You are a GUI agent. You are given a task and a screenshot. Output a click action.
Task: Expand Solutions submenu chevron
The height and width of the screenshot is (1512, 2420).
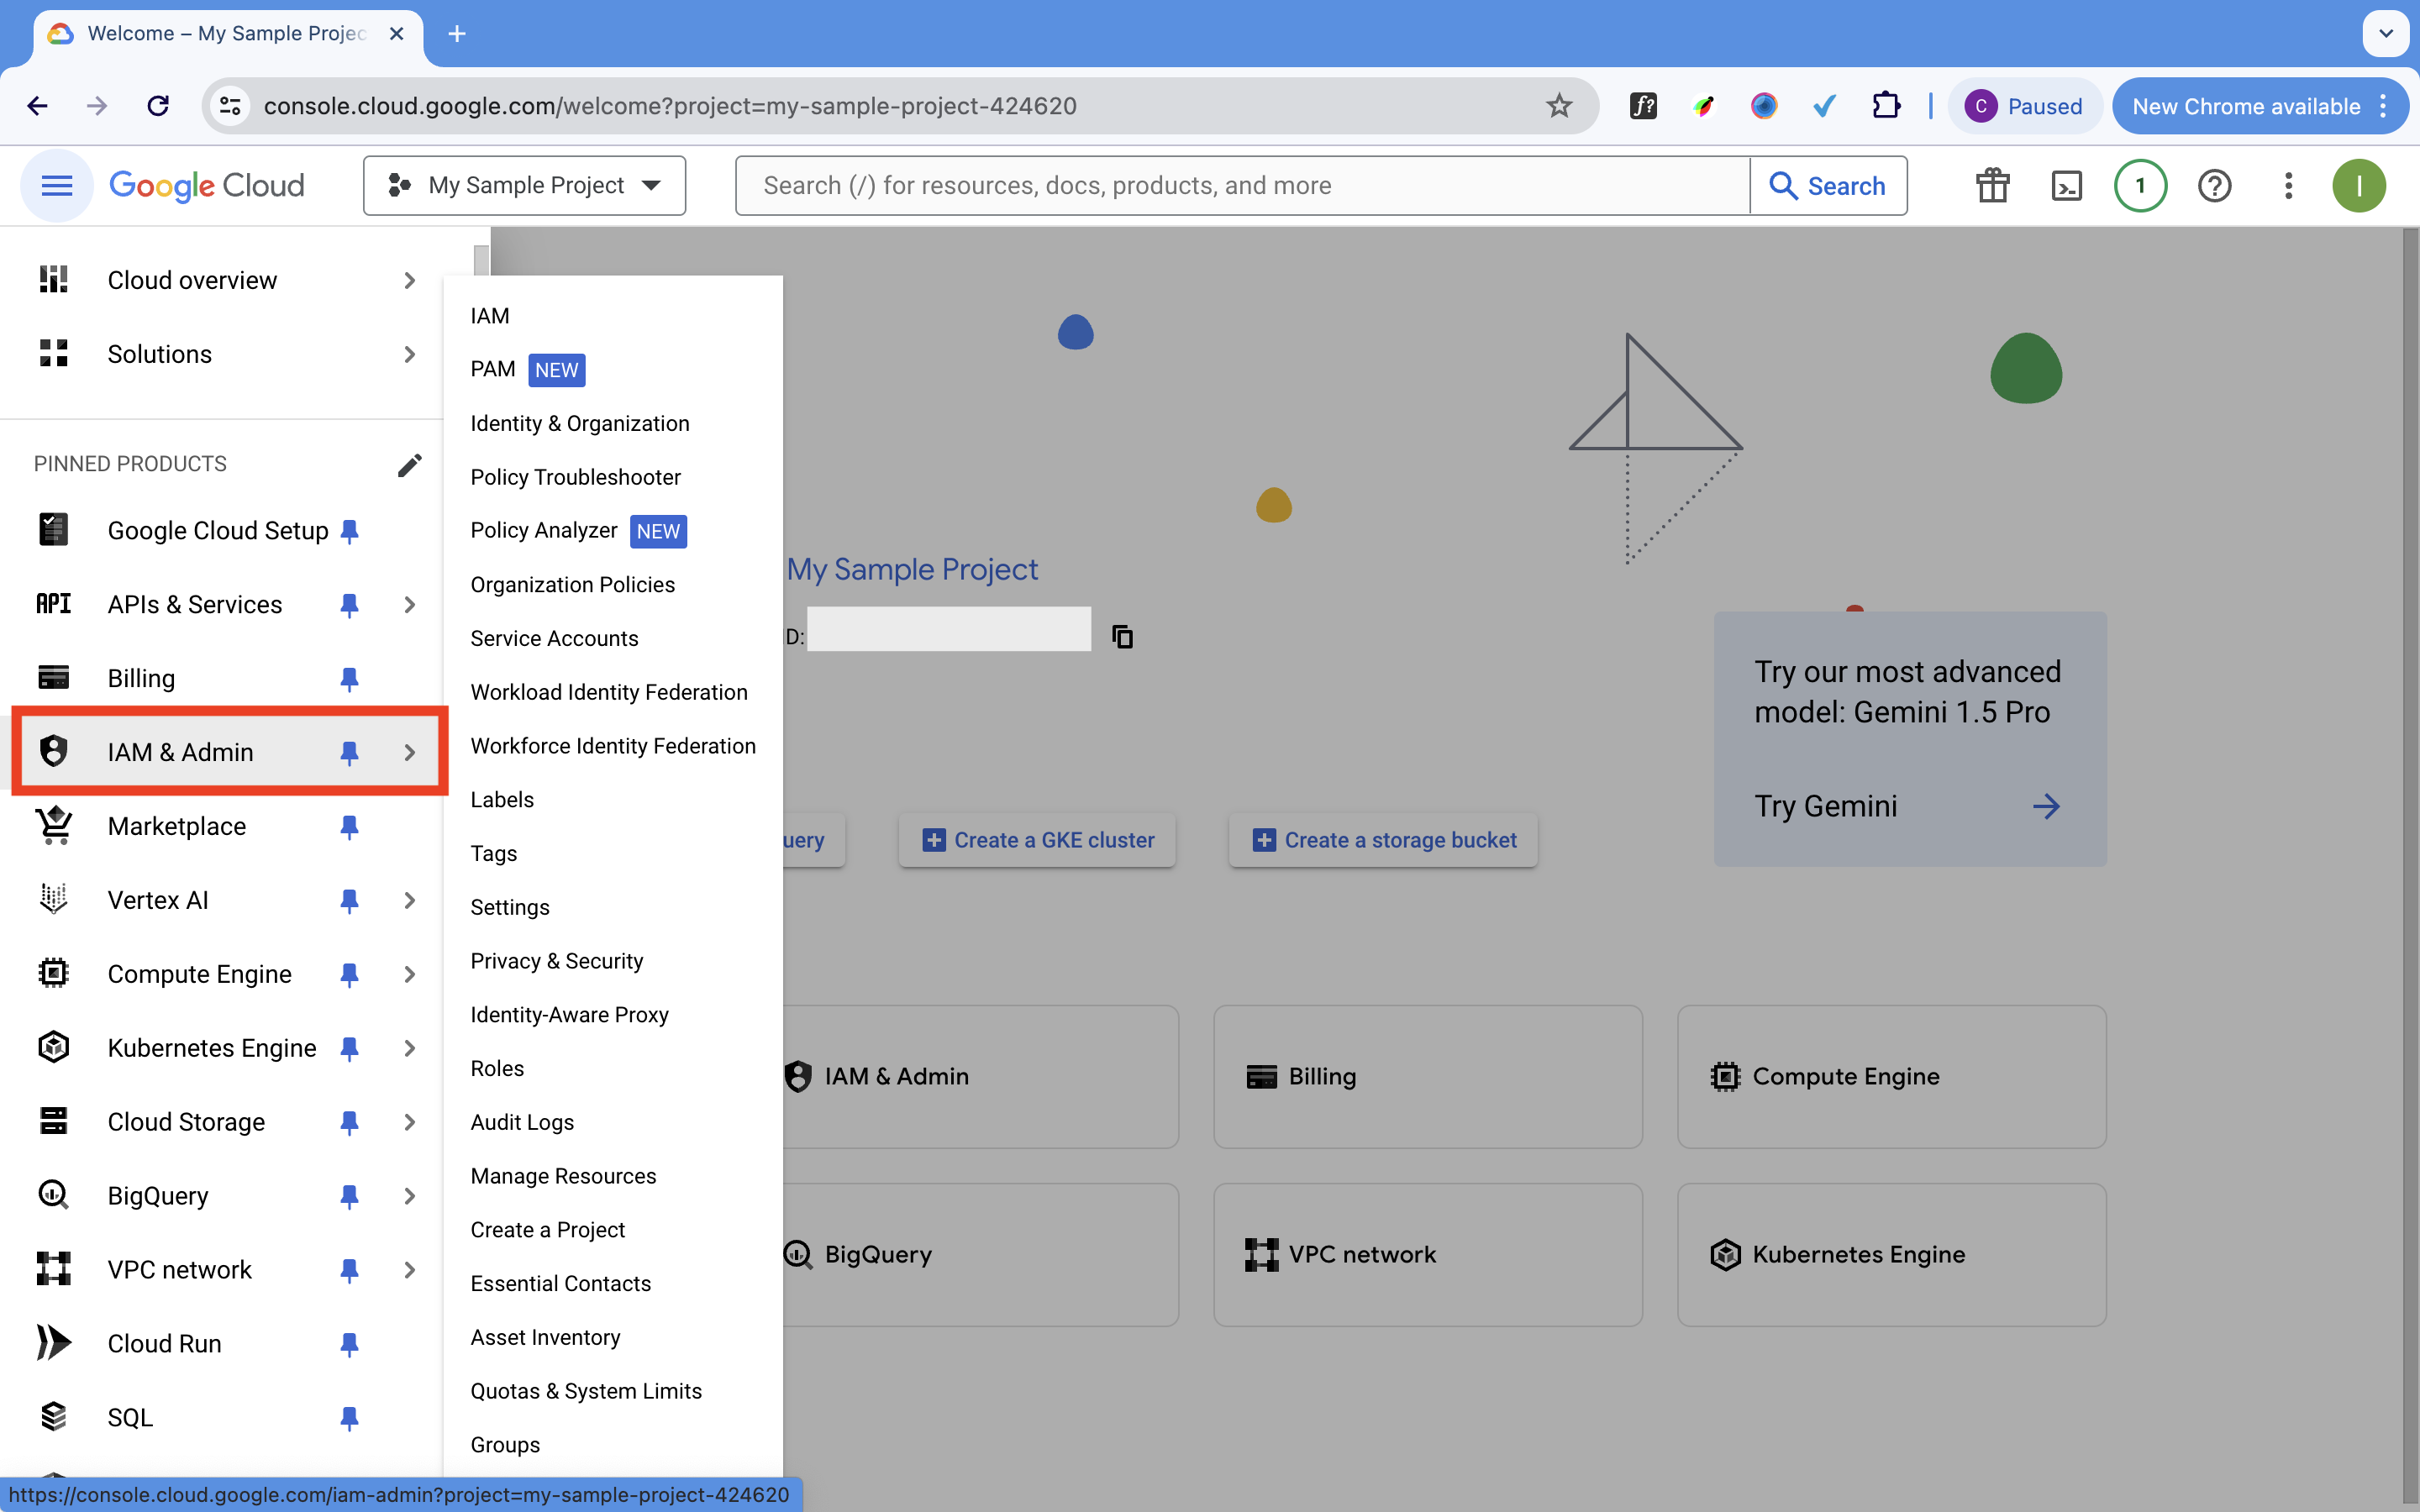click(x=409, y=354)
